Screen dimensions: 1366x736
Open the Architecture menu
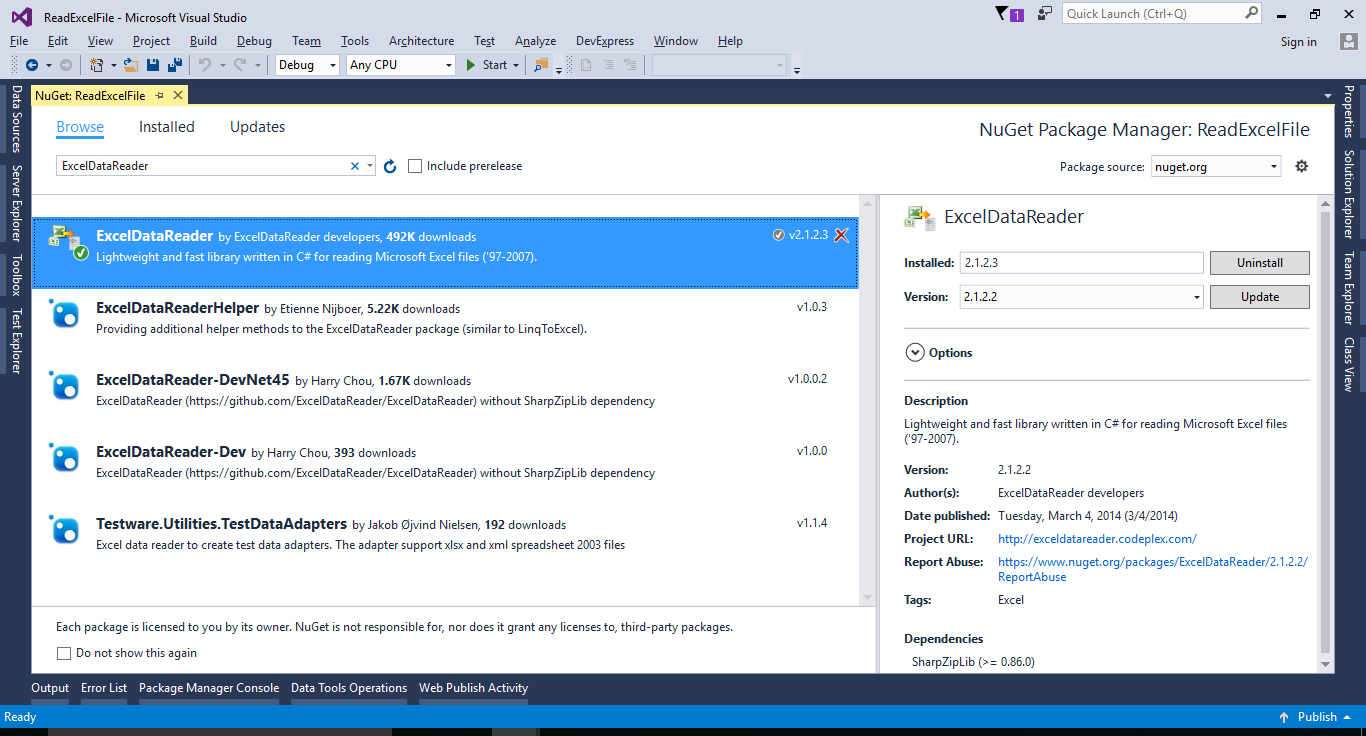pos(421,41)
